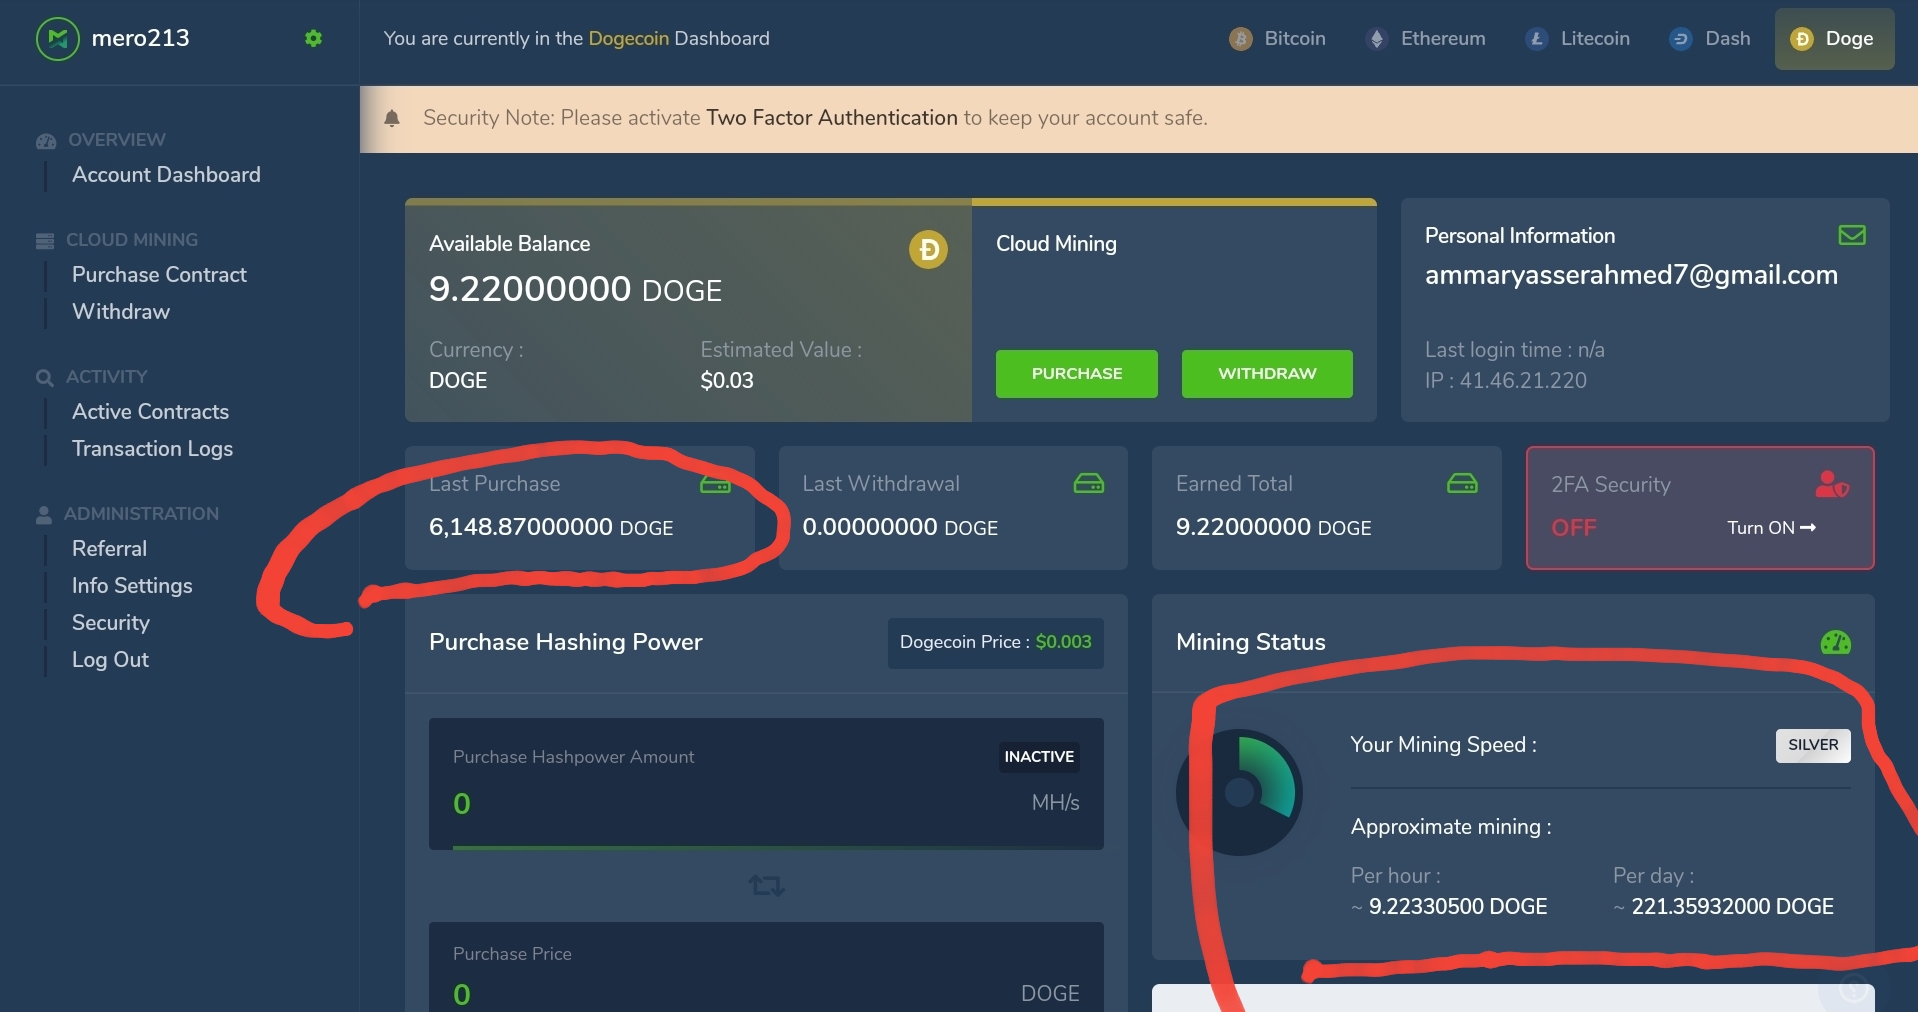Viewport: 1918px width, 1012px height.
Task: Click the Last Withdrawal 0.00000000 DOGE value
Action: tap(900, 527)
